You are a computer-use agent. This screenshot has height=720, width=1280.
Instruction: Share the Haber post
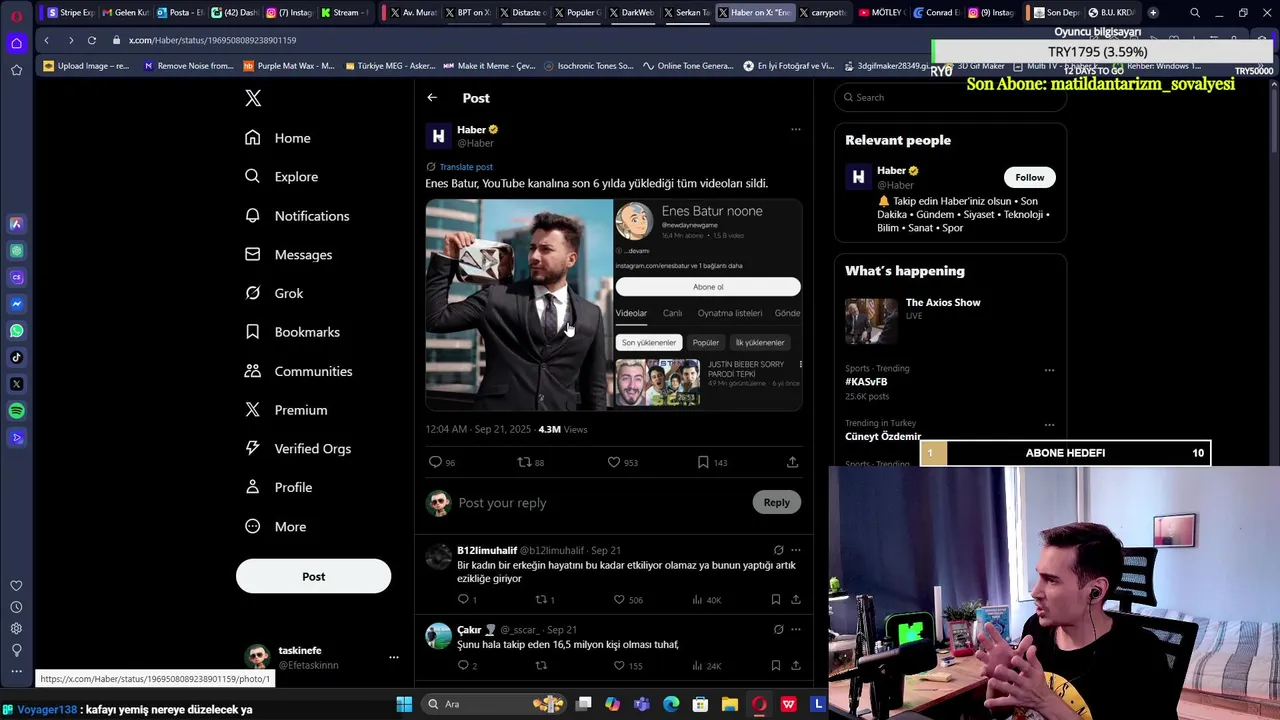point(792,462)
